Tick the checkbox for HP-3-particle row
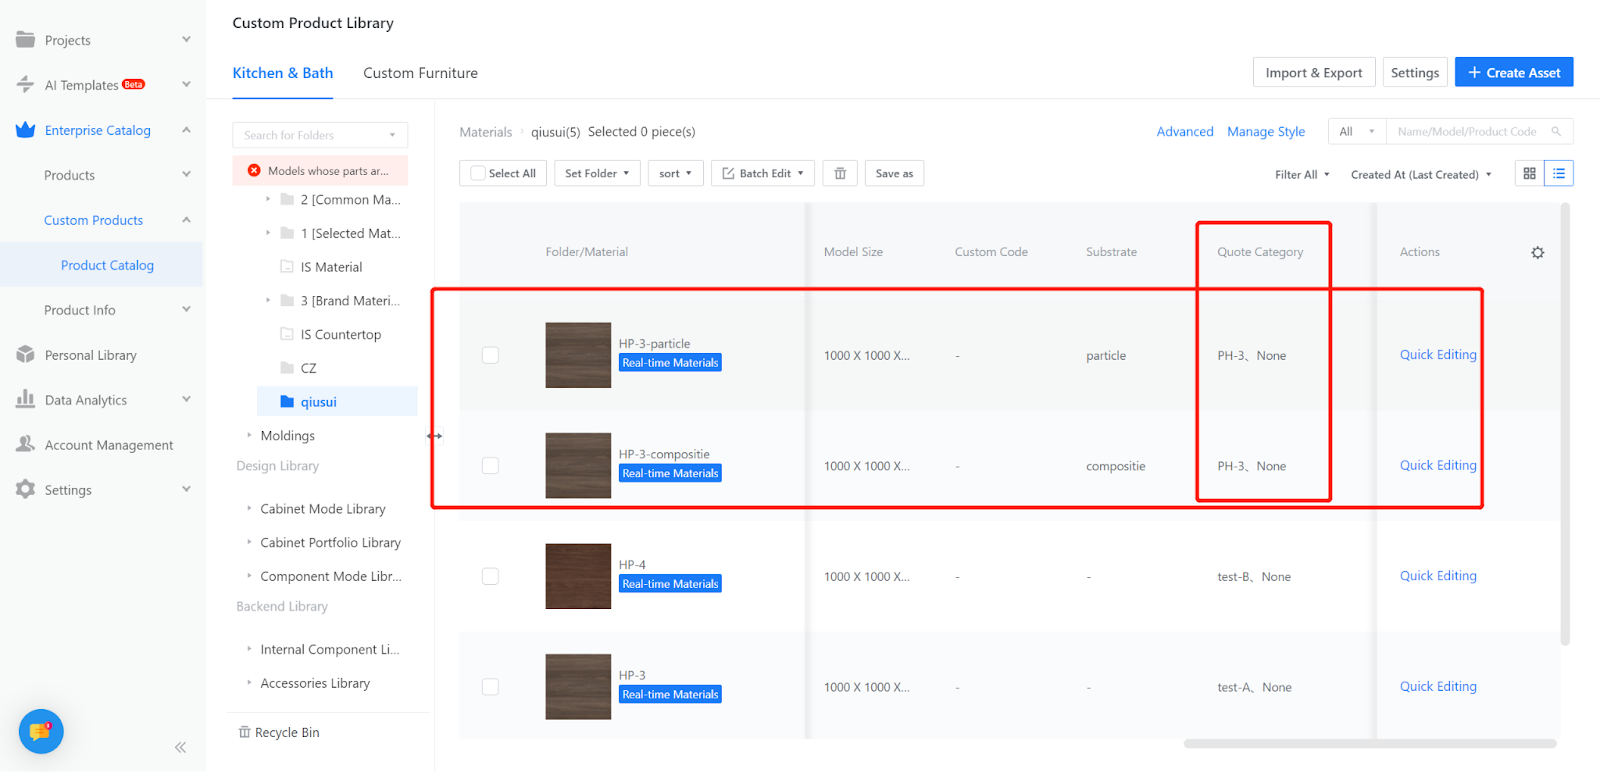Viewport: 1600px width, 773px height. (x=490, y=356)
